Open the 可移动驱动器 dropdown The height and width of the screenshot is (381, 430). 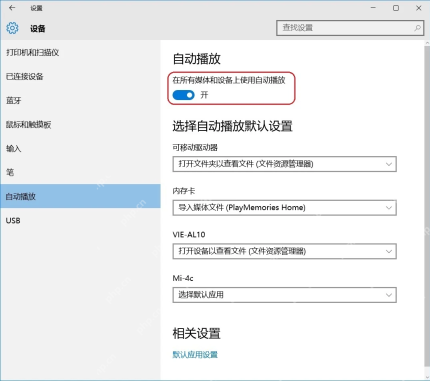point(284,164)
